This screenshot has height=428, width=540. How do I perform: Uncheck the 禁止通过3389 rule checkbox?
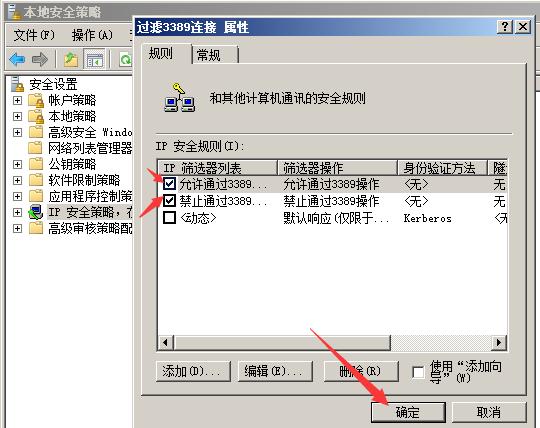tap(169, 200)
